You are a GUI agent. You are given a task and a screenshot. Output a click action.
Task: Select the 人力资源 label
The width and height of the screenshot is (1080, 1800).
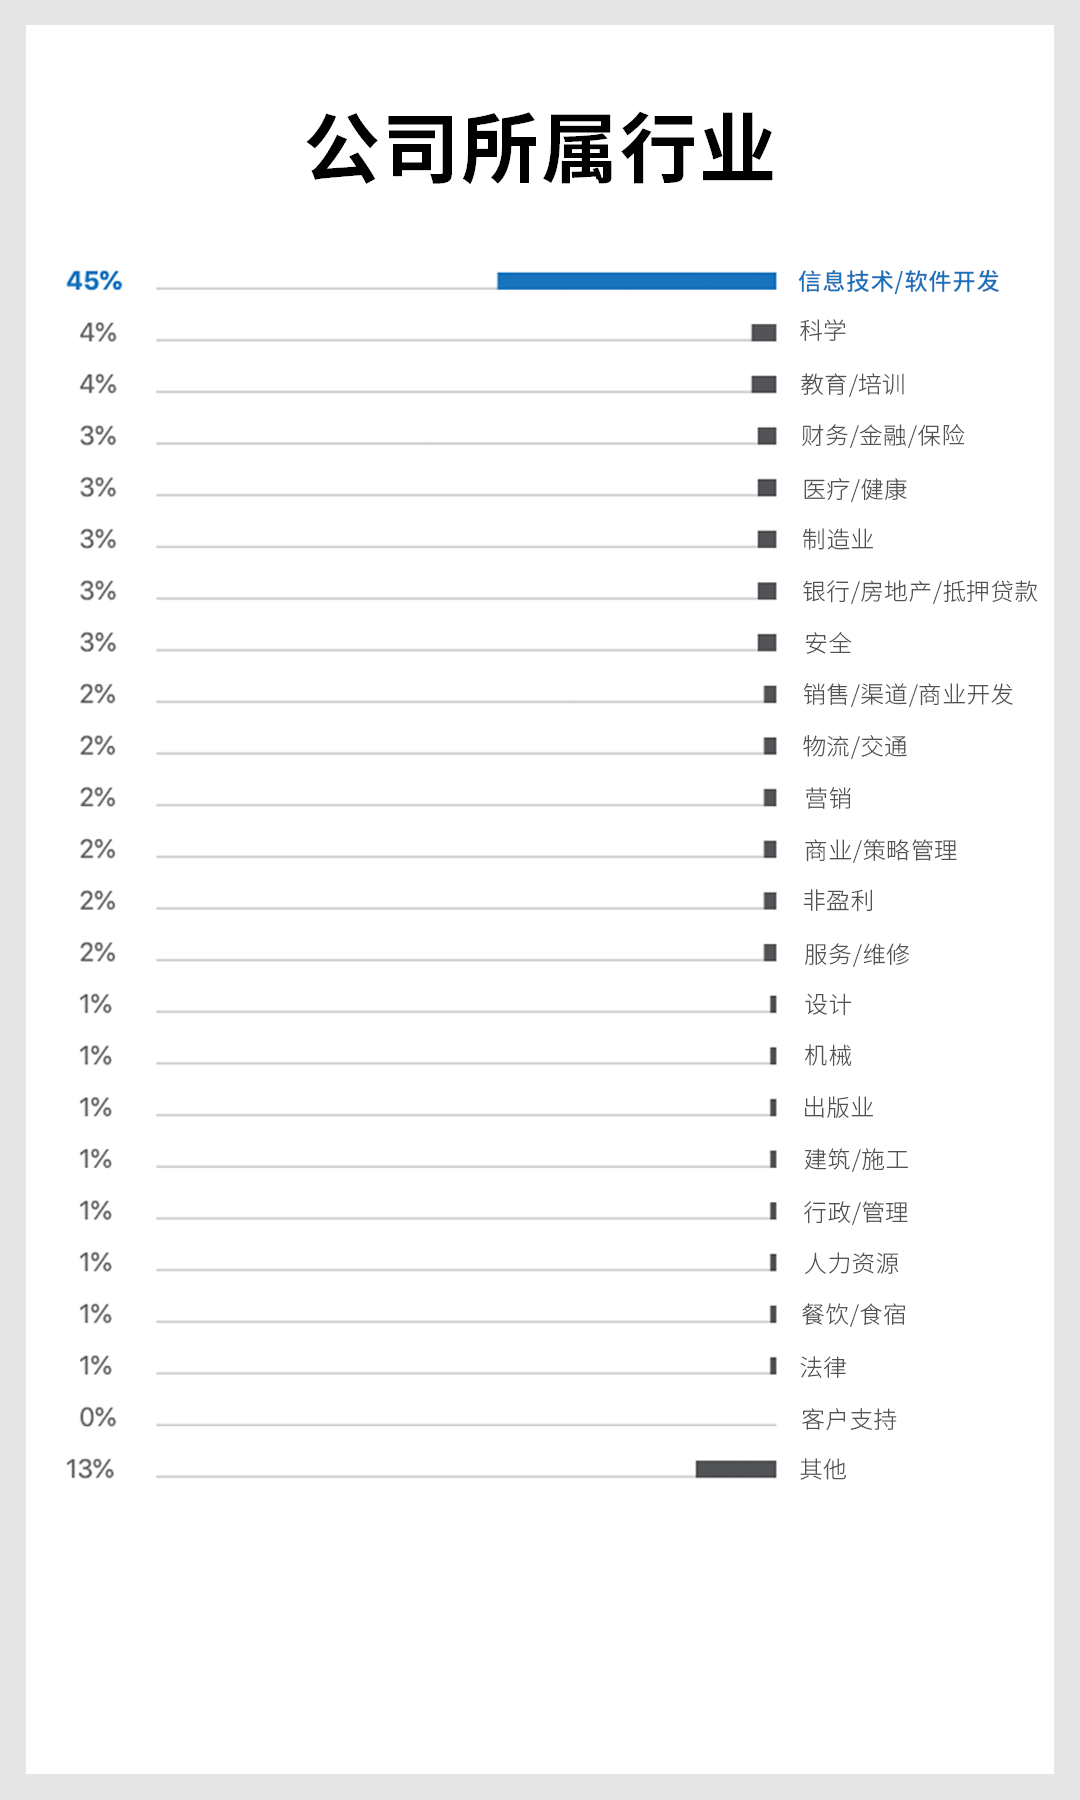pos(851,1263)
